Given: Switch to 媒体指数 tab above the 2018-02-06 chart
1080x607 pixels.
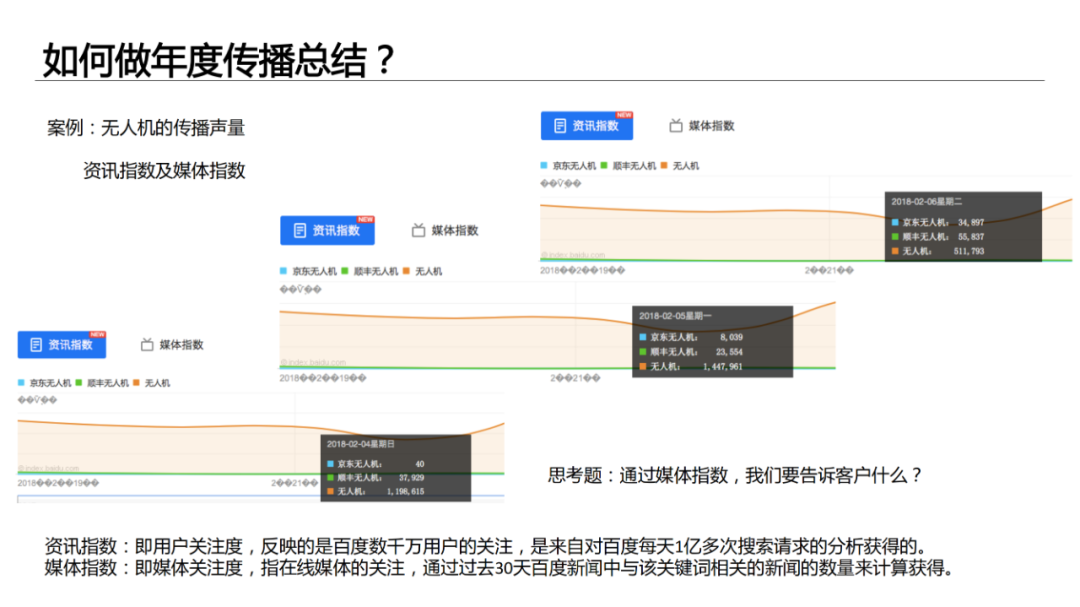Looking at the screenshot, I should coord(702,126).
